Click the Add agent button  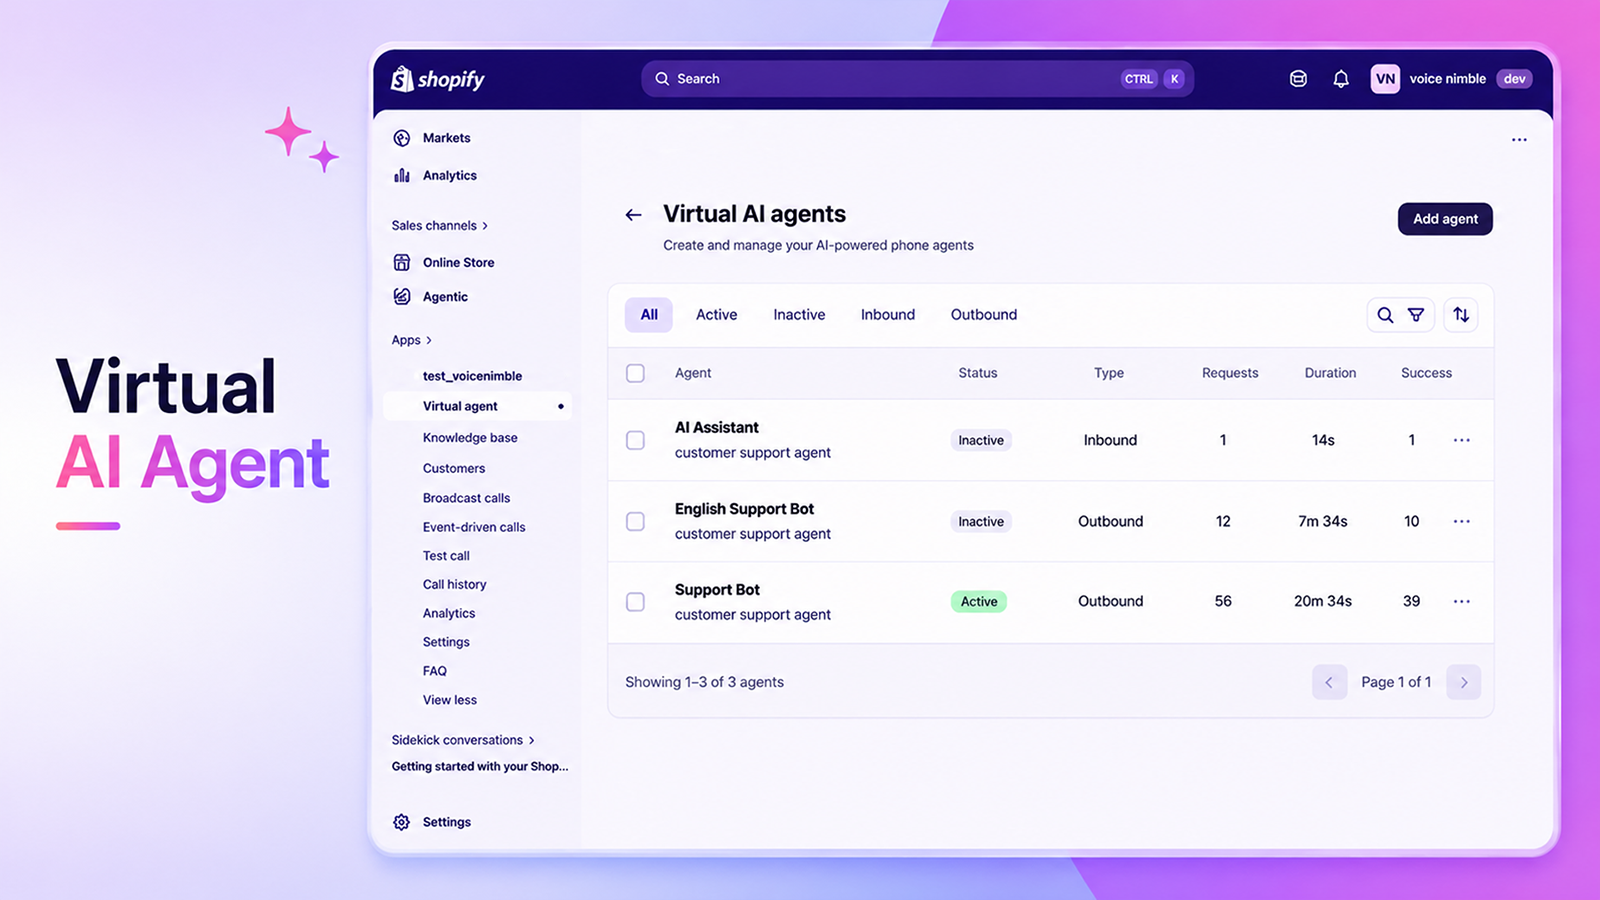(x=1445, y=219)
